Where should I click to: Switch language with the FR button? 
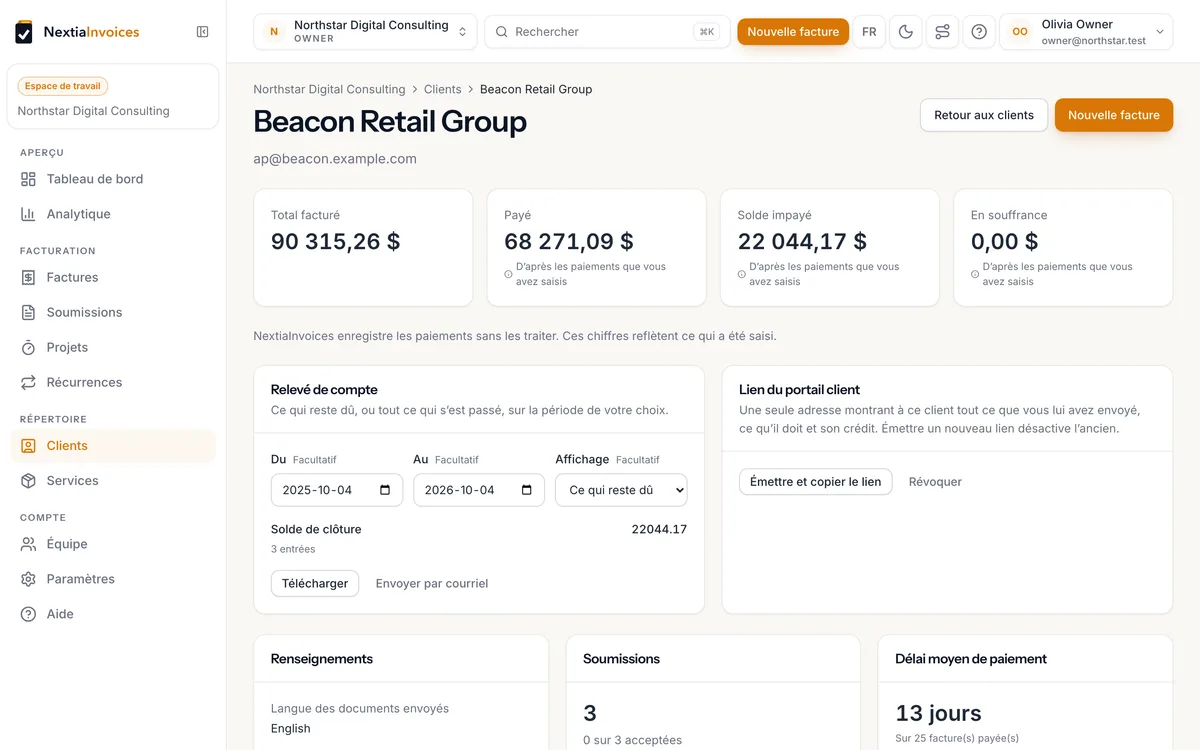tap(869, 32)
